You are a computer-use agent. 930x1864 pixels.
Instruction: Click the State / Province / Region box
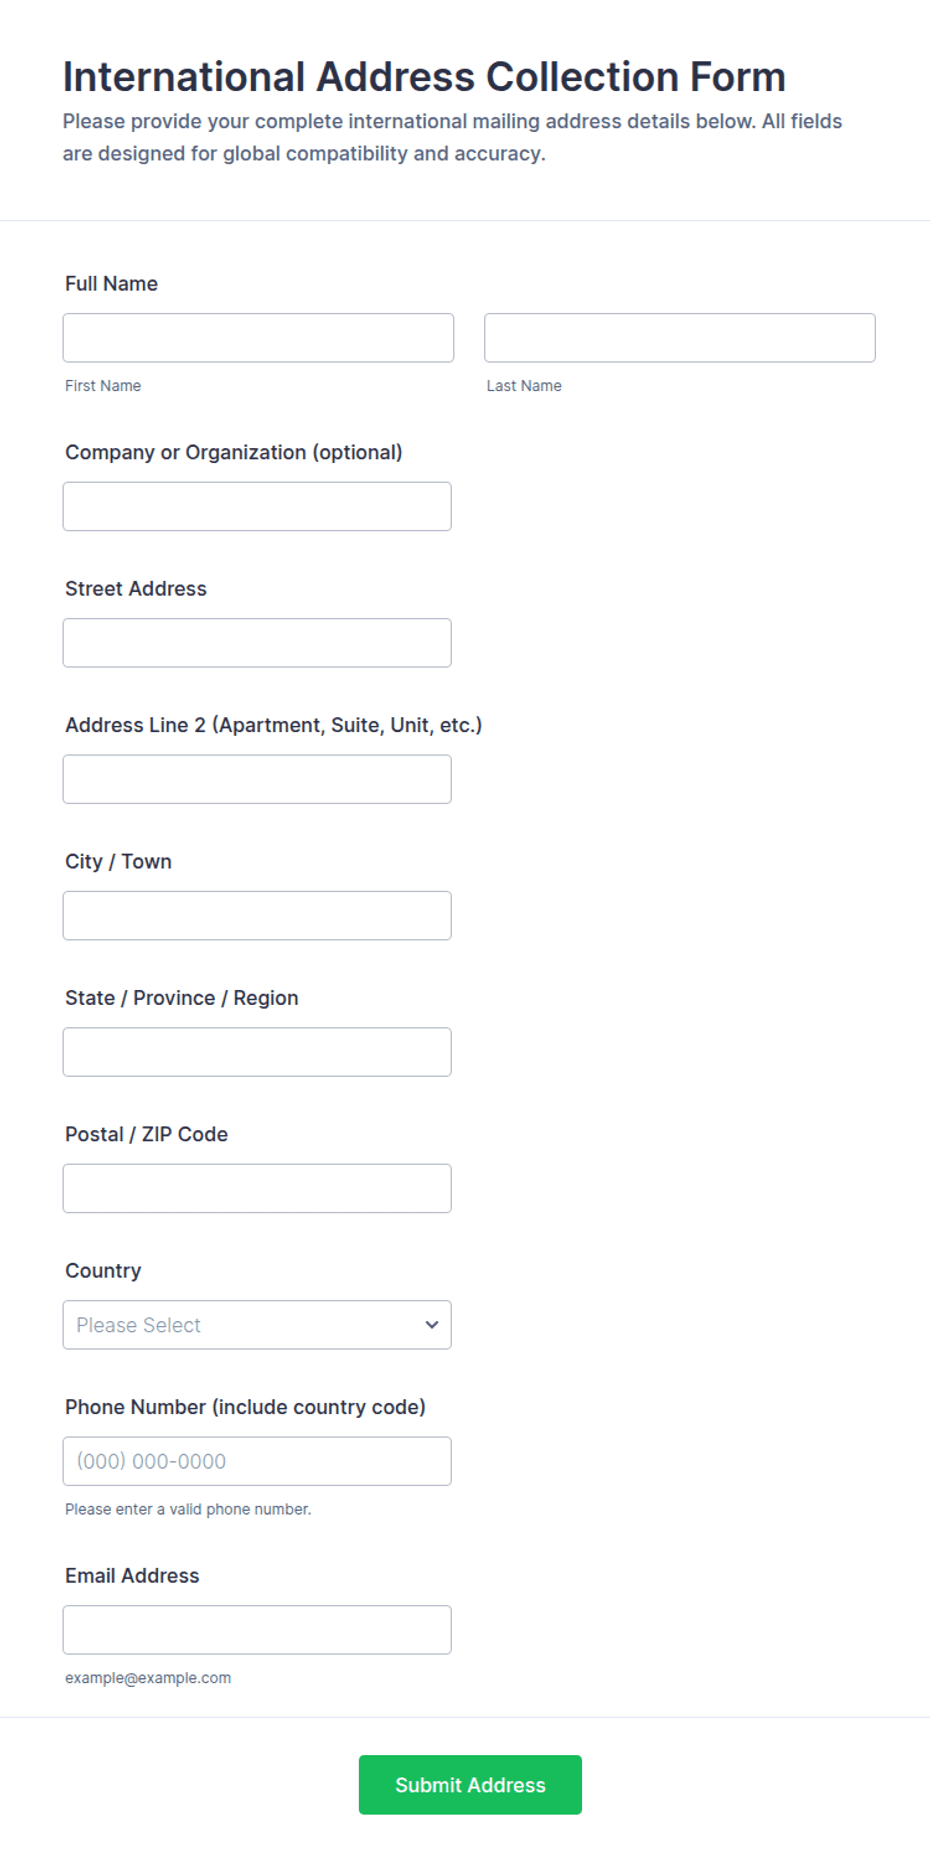(x=257, y=1052)
